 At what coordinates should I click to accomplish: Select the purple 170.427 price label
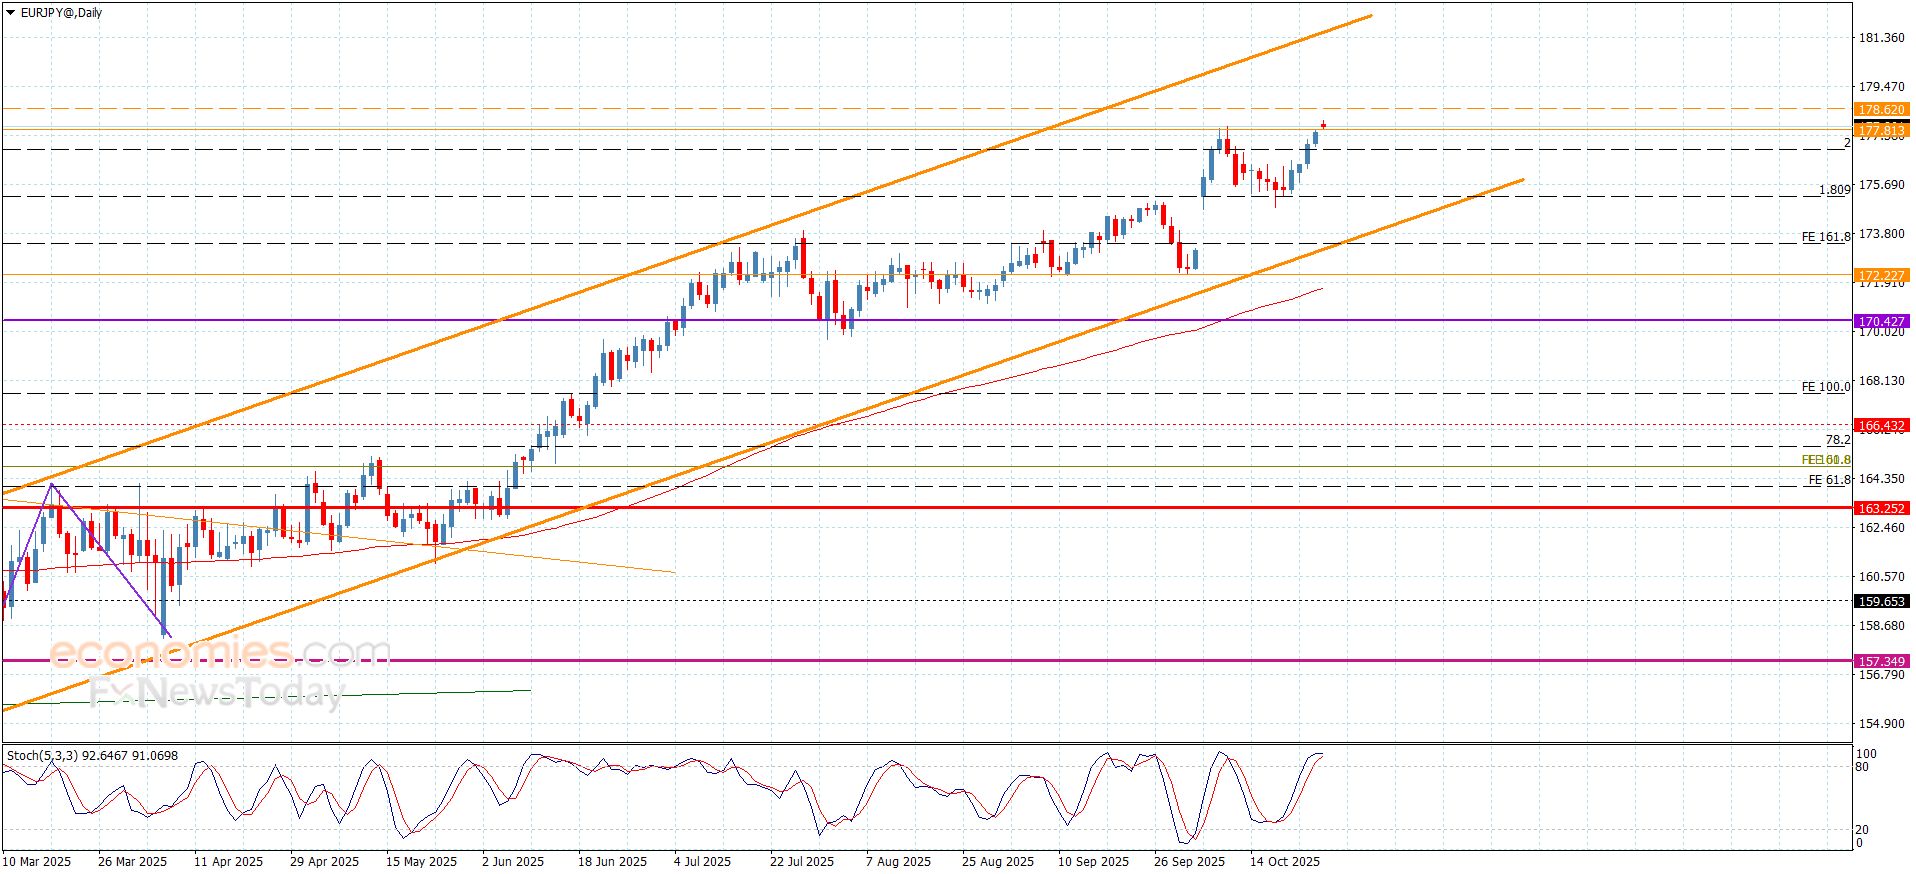pyautogui.click(x=1880, y=321)
